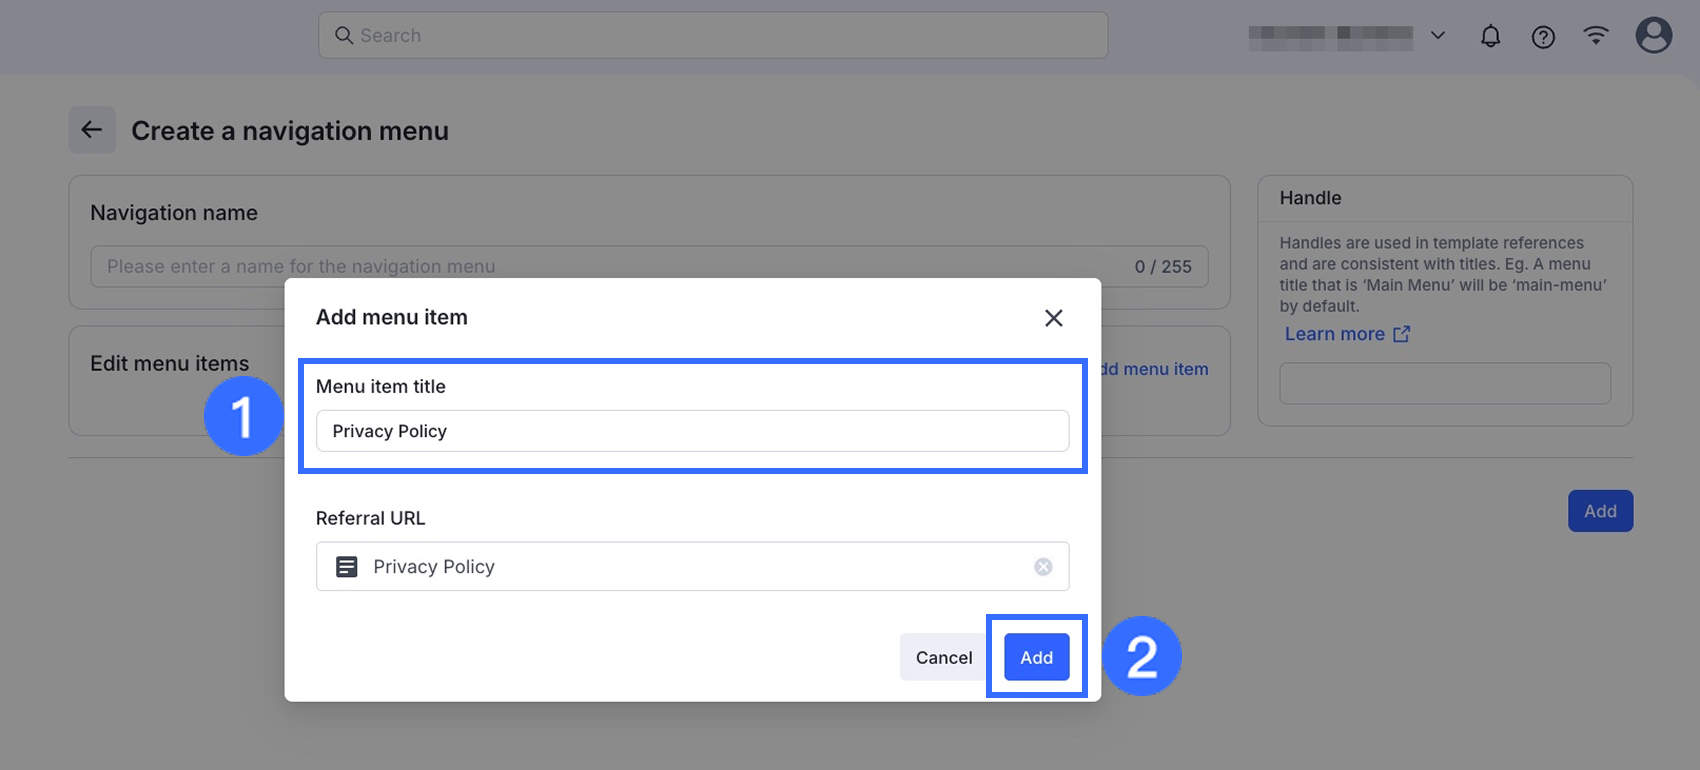Open the Learn more link
This screenshot has width=1700, height=770.
(1334, 334)
